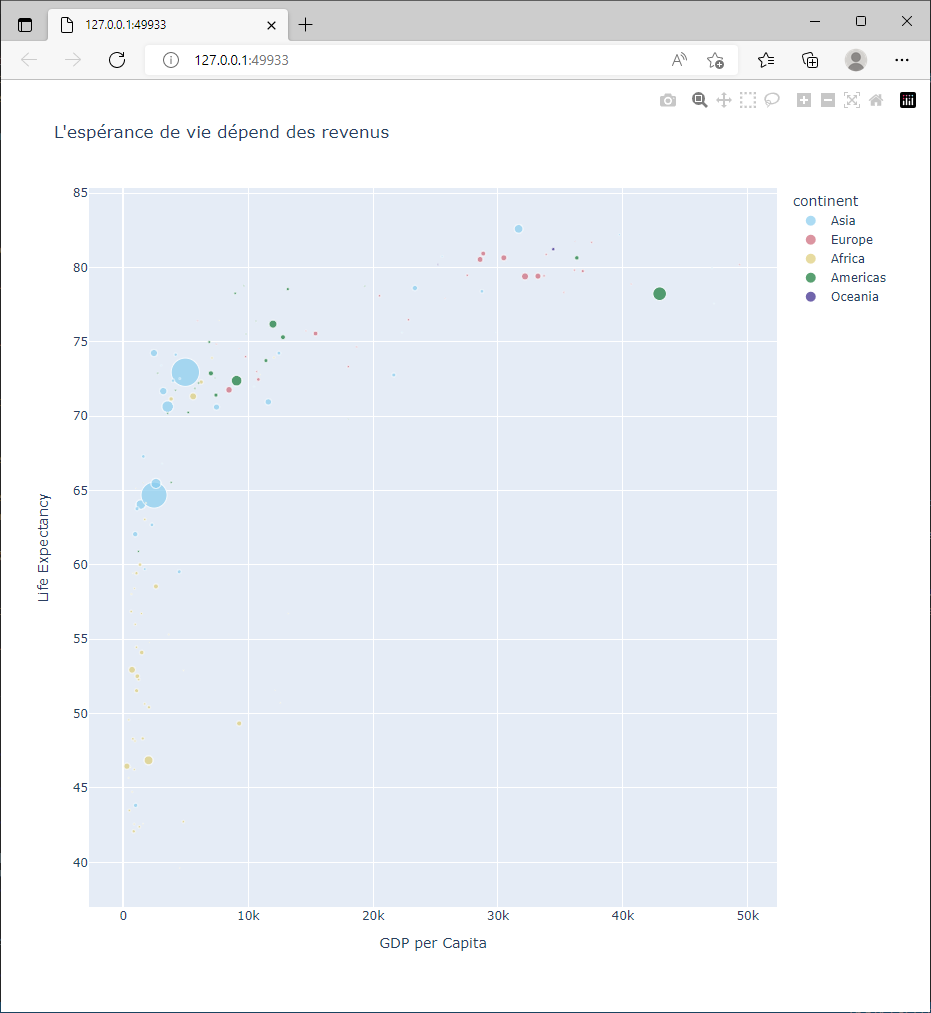Screen dimensions: 931x1013
Task: Click the Plotly logo link
Action: point(908,100)
